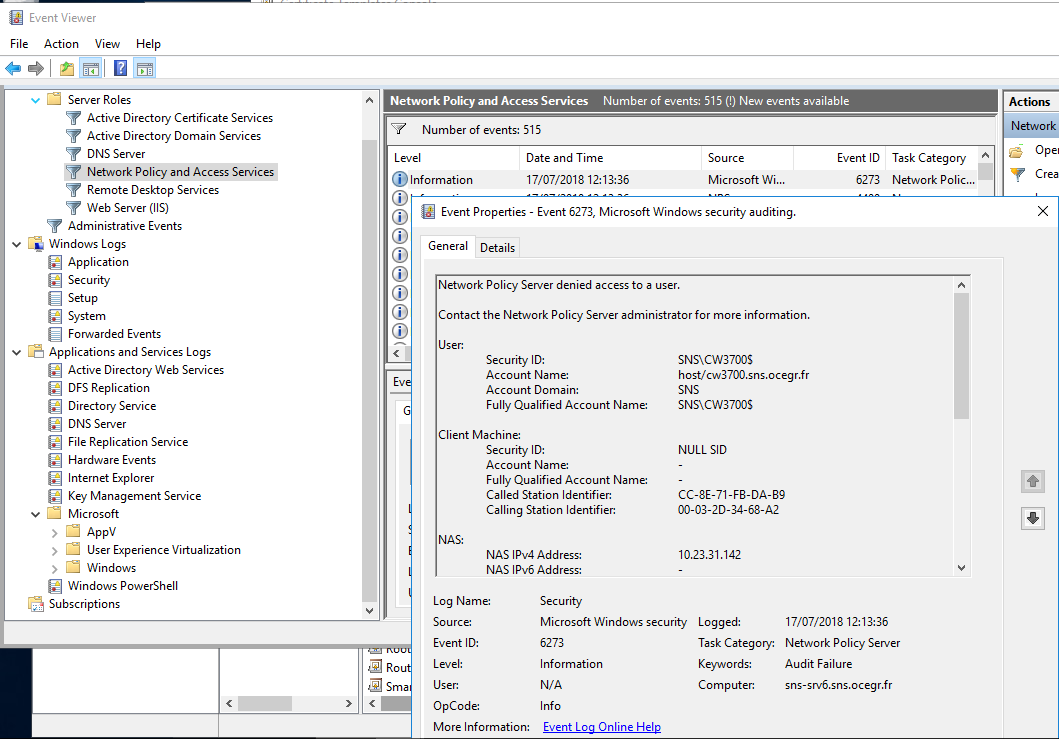Click the Calling Station Identifier value 00-03-2D-34-68-A2

728,510
